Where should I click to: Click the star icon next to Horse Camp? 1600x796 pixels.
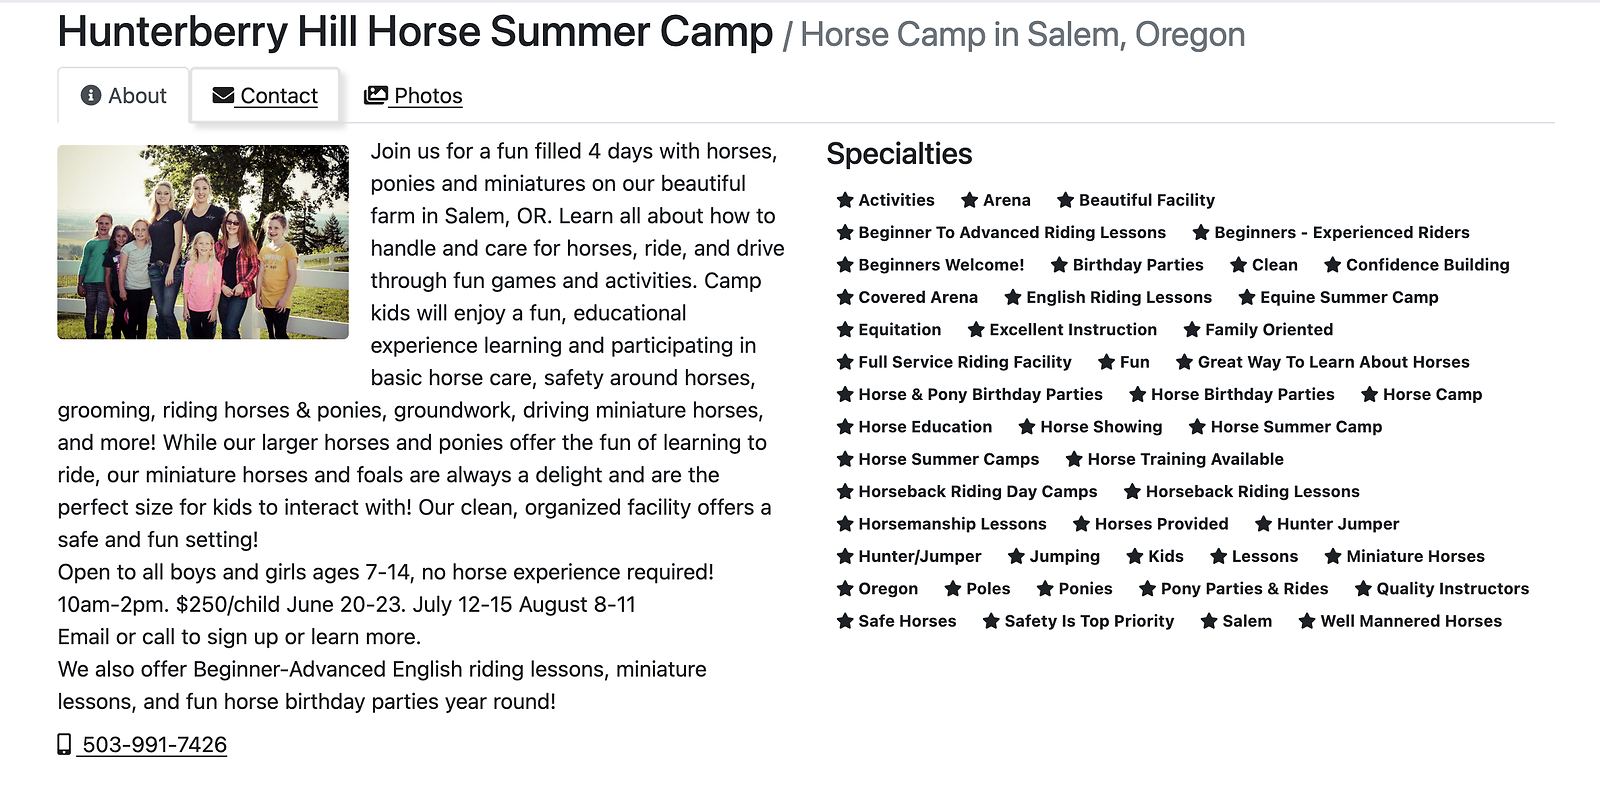1370,394
